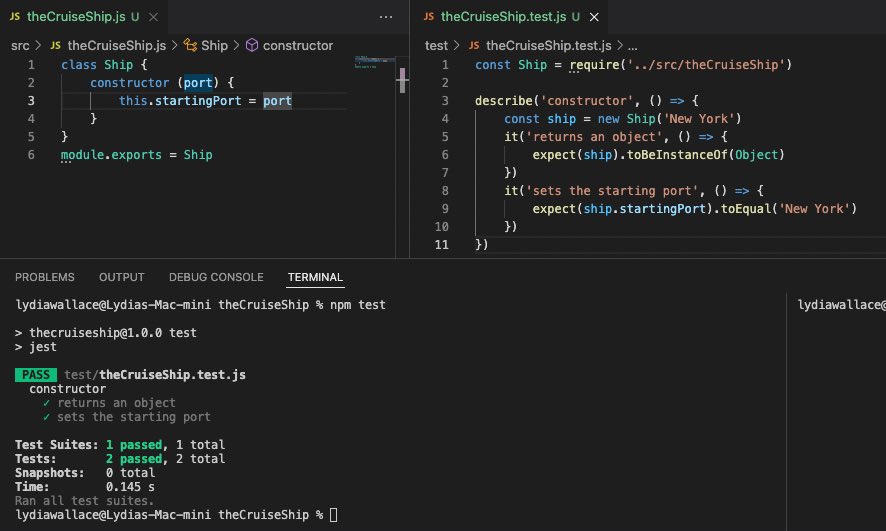Viewport: 886px width, 531px height.
Task: Click theCruiseShip.js in breadcrumb path
Action: [116, 45]
